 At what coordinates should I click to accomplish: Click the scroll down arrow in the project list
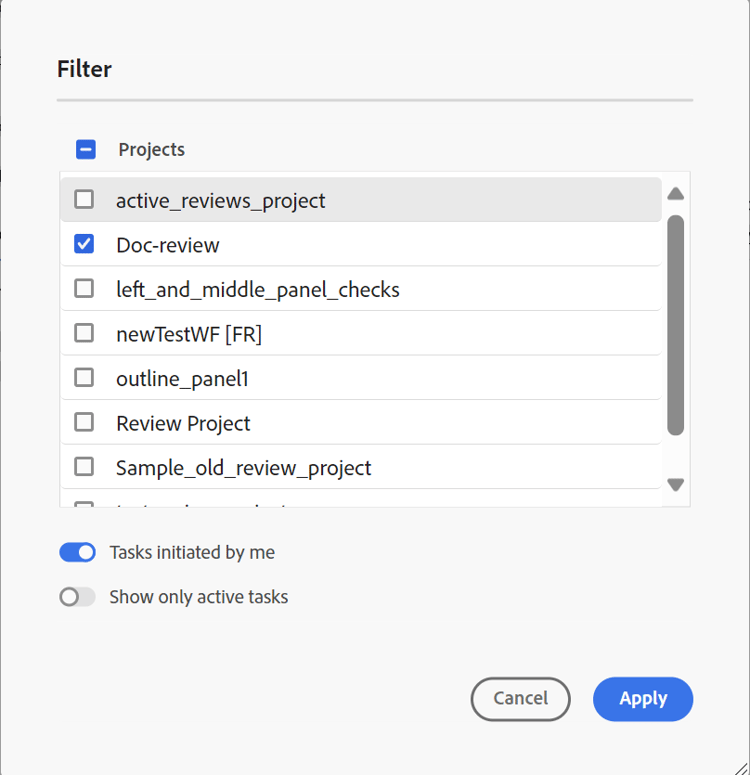coord(675,485)
